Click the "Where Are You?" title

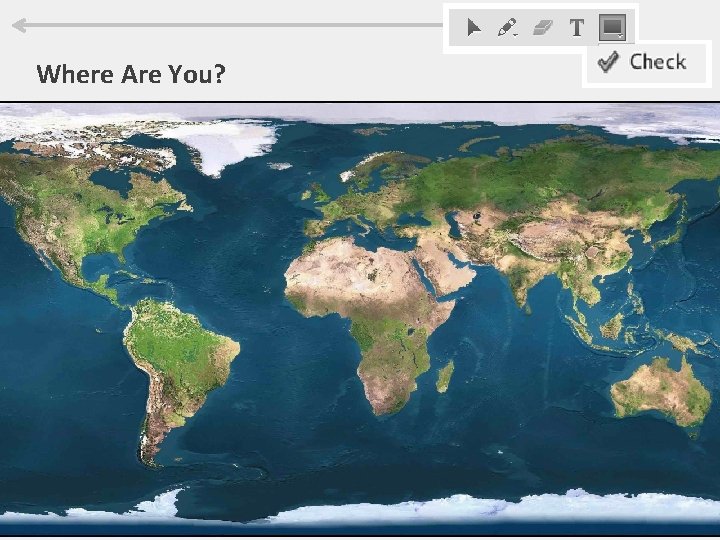coord(131,74)
